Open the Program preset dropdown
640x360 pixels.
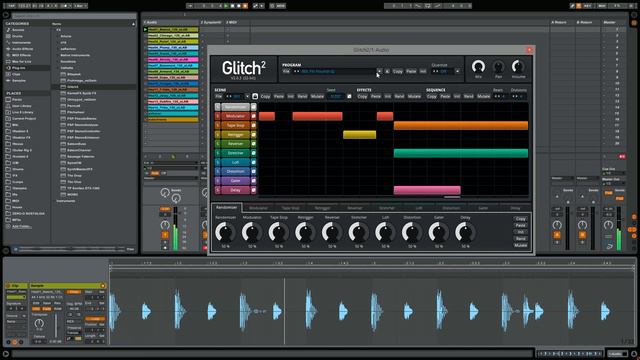(379, 71)
